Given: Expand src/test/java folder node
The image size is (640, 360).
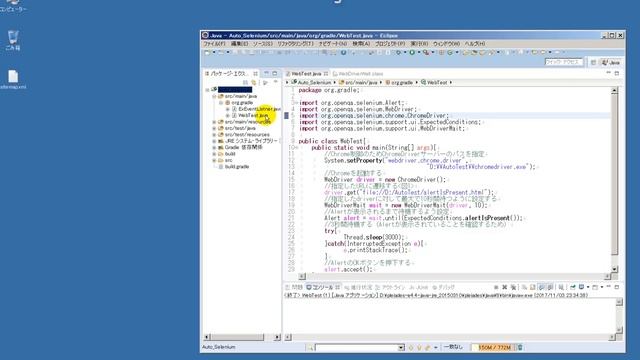Looking at the screenshot, I should tap(214, 128).
